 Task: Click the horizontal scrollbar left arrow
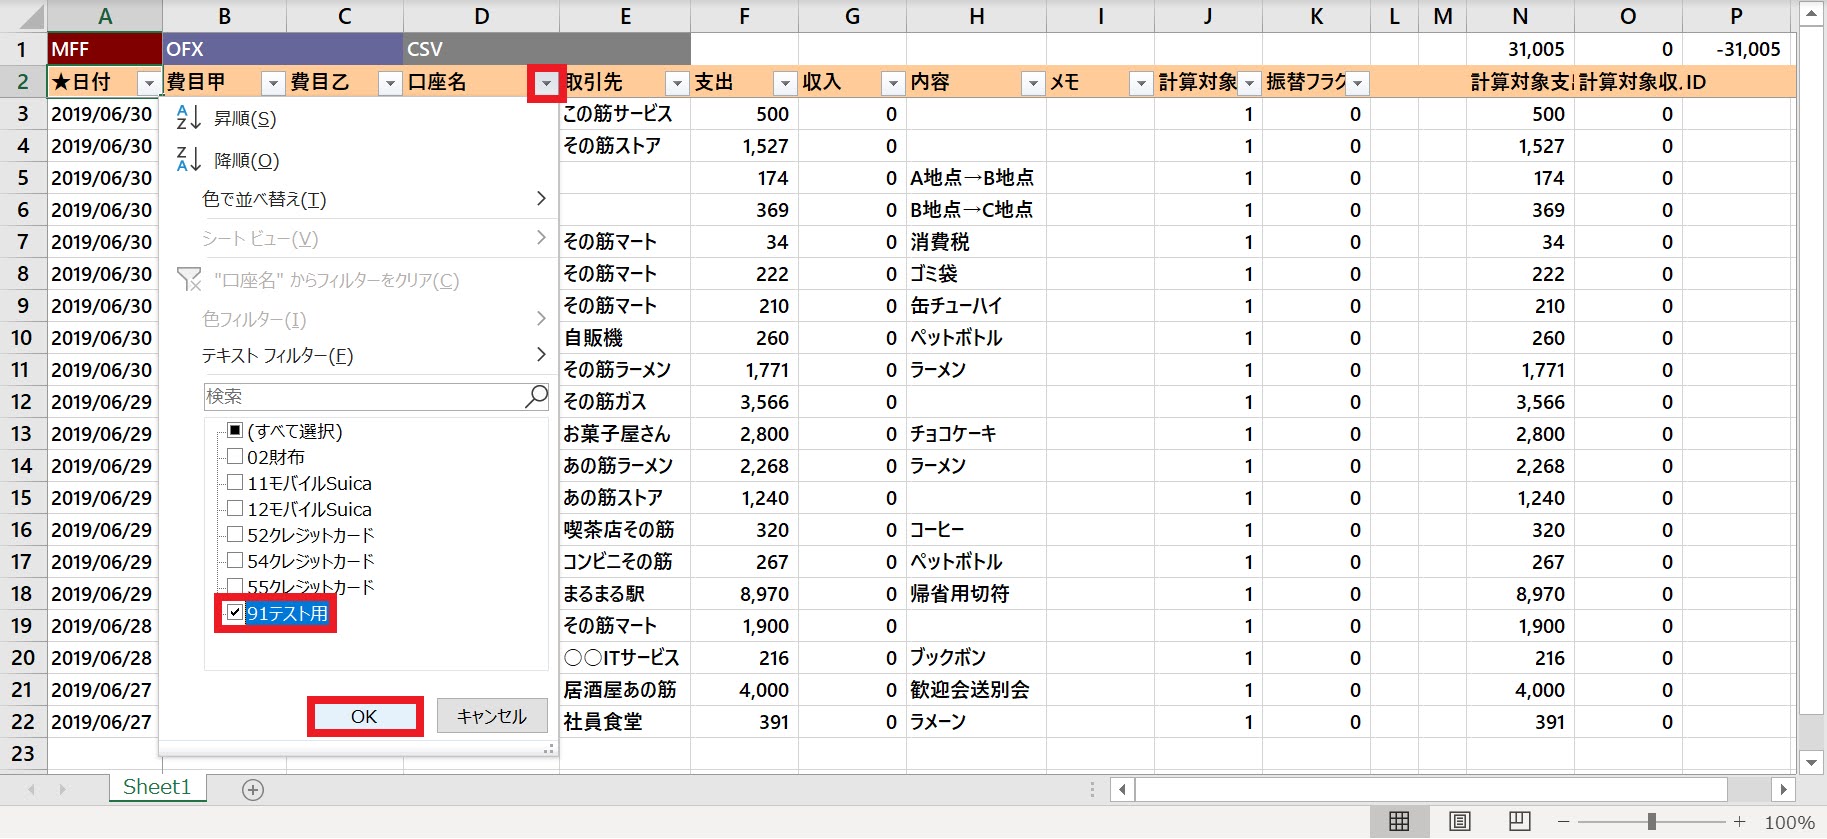pyautogui.click(x=1123, y=789)
